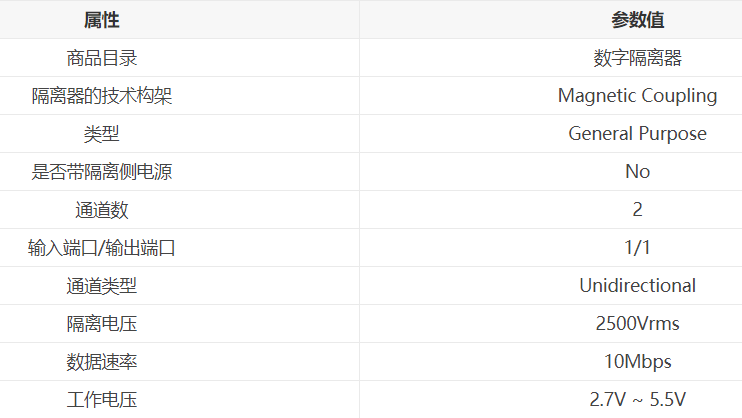
Task: Select the 商品目录 attribute cell
Action: tap(102, 58)
